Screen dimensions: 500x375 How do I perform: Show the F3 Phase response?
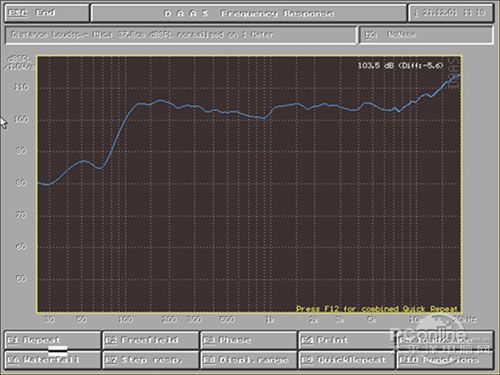(249, 340)
